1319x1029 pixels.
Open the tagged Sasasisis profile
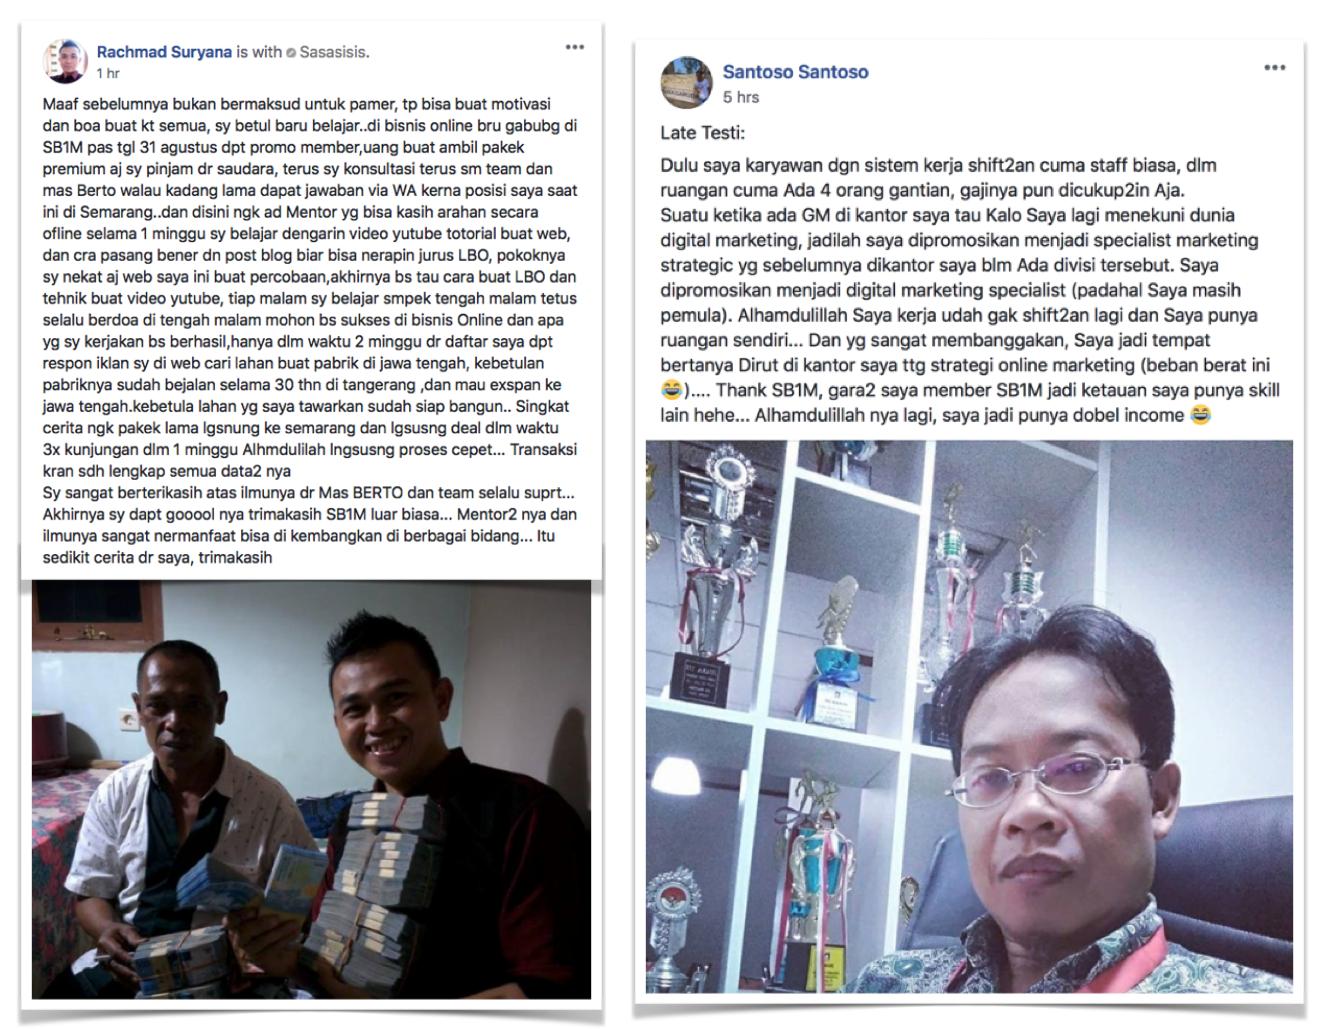click(334, 52)
